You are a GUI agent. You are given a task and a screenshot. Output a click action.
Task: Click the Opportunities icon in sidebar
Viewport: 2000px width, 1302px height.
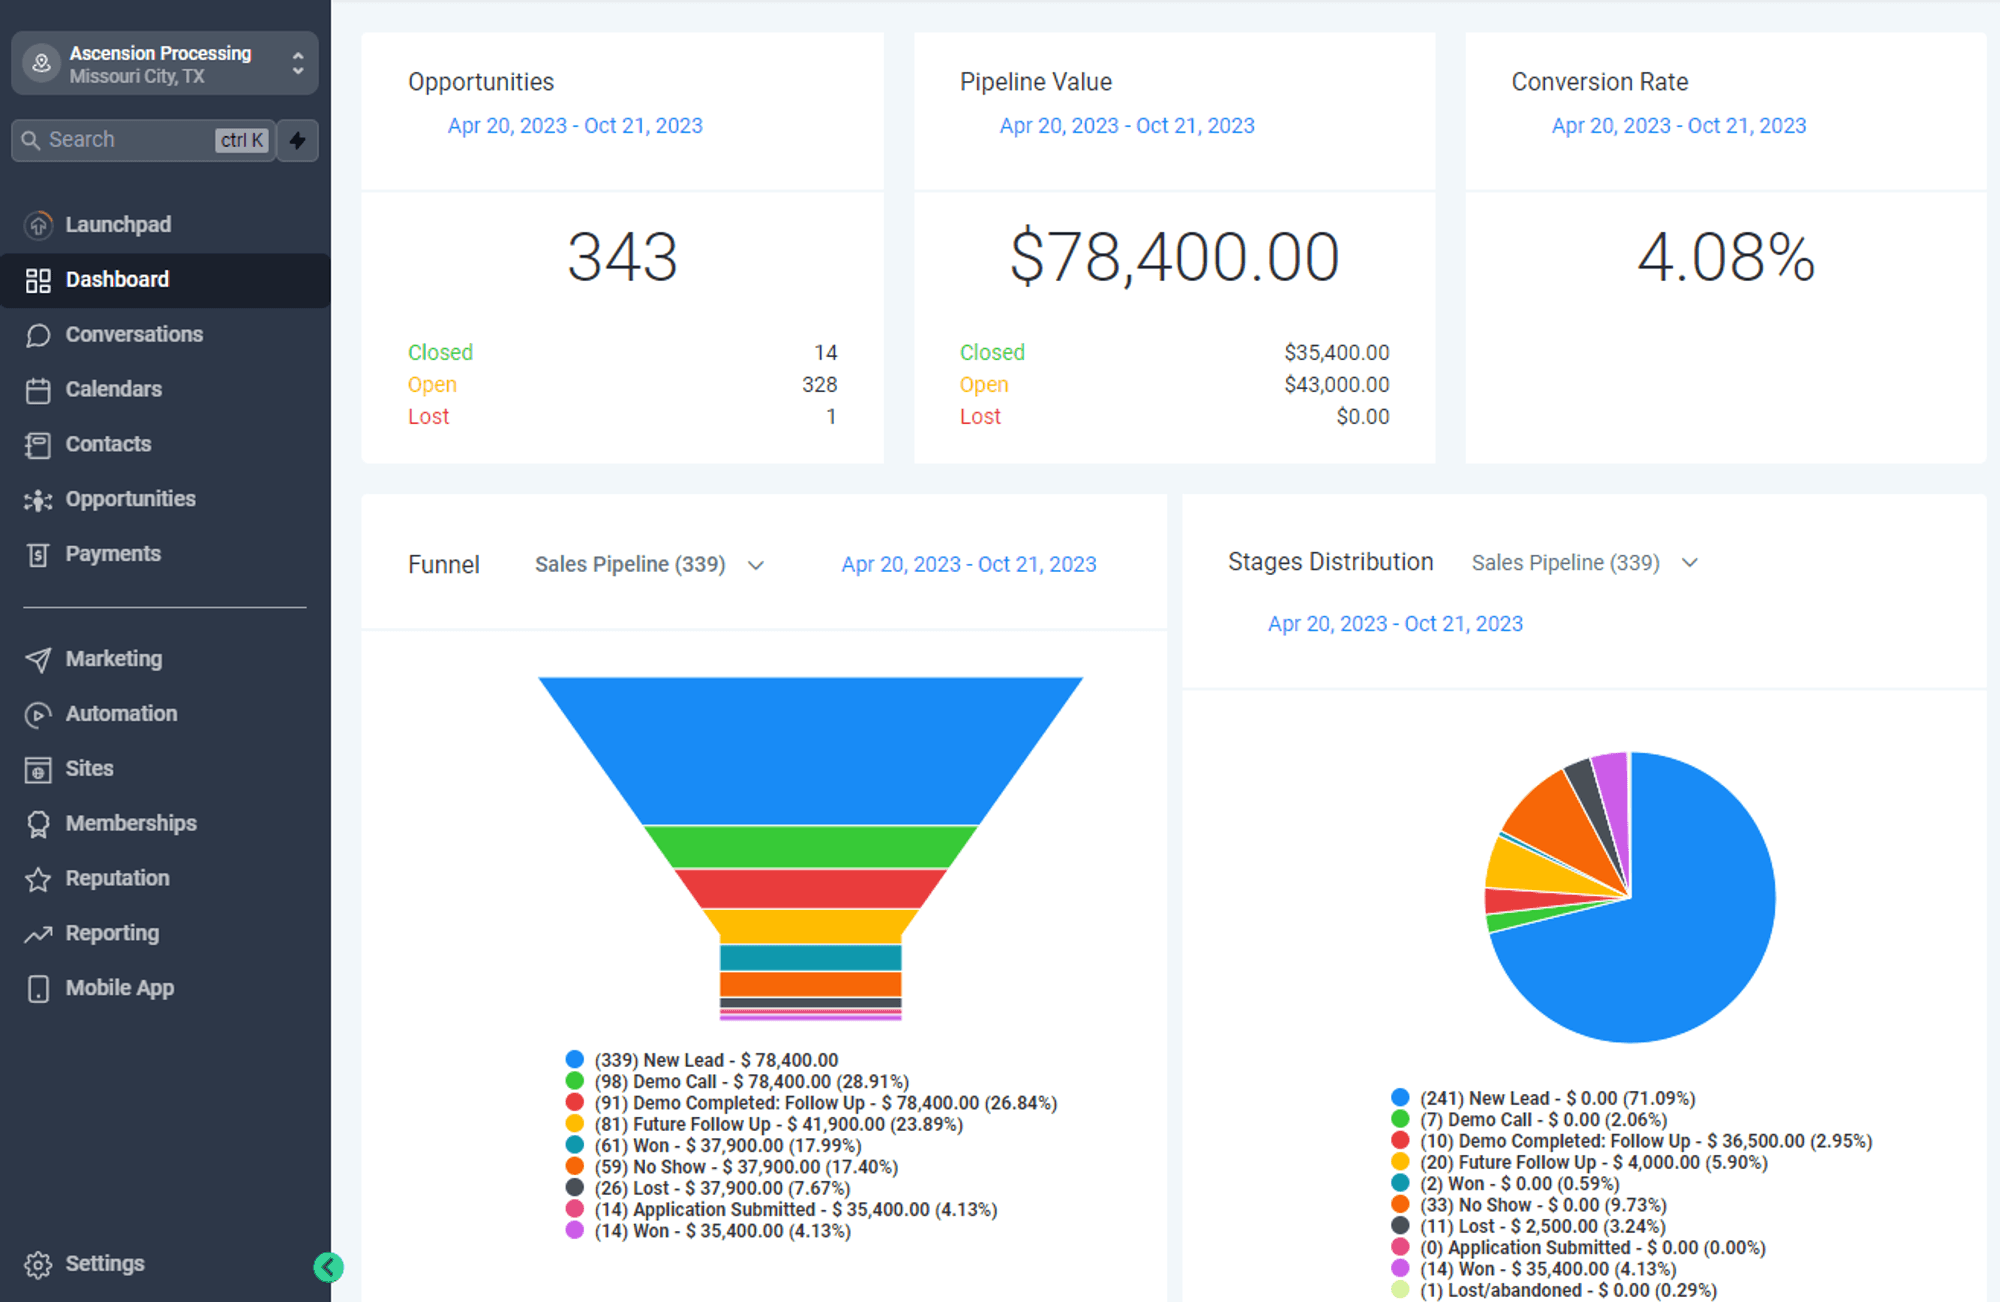[38, 499]
